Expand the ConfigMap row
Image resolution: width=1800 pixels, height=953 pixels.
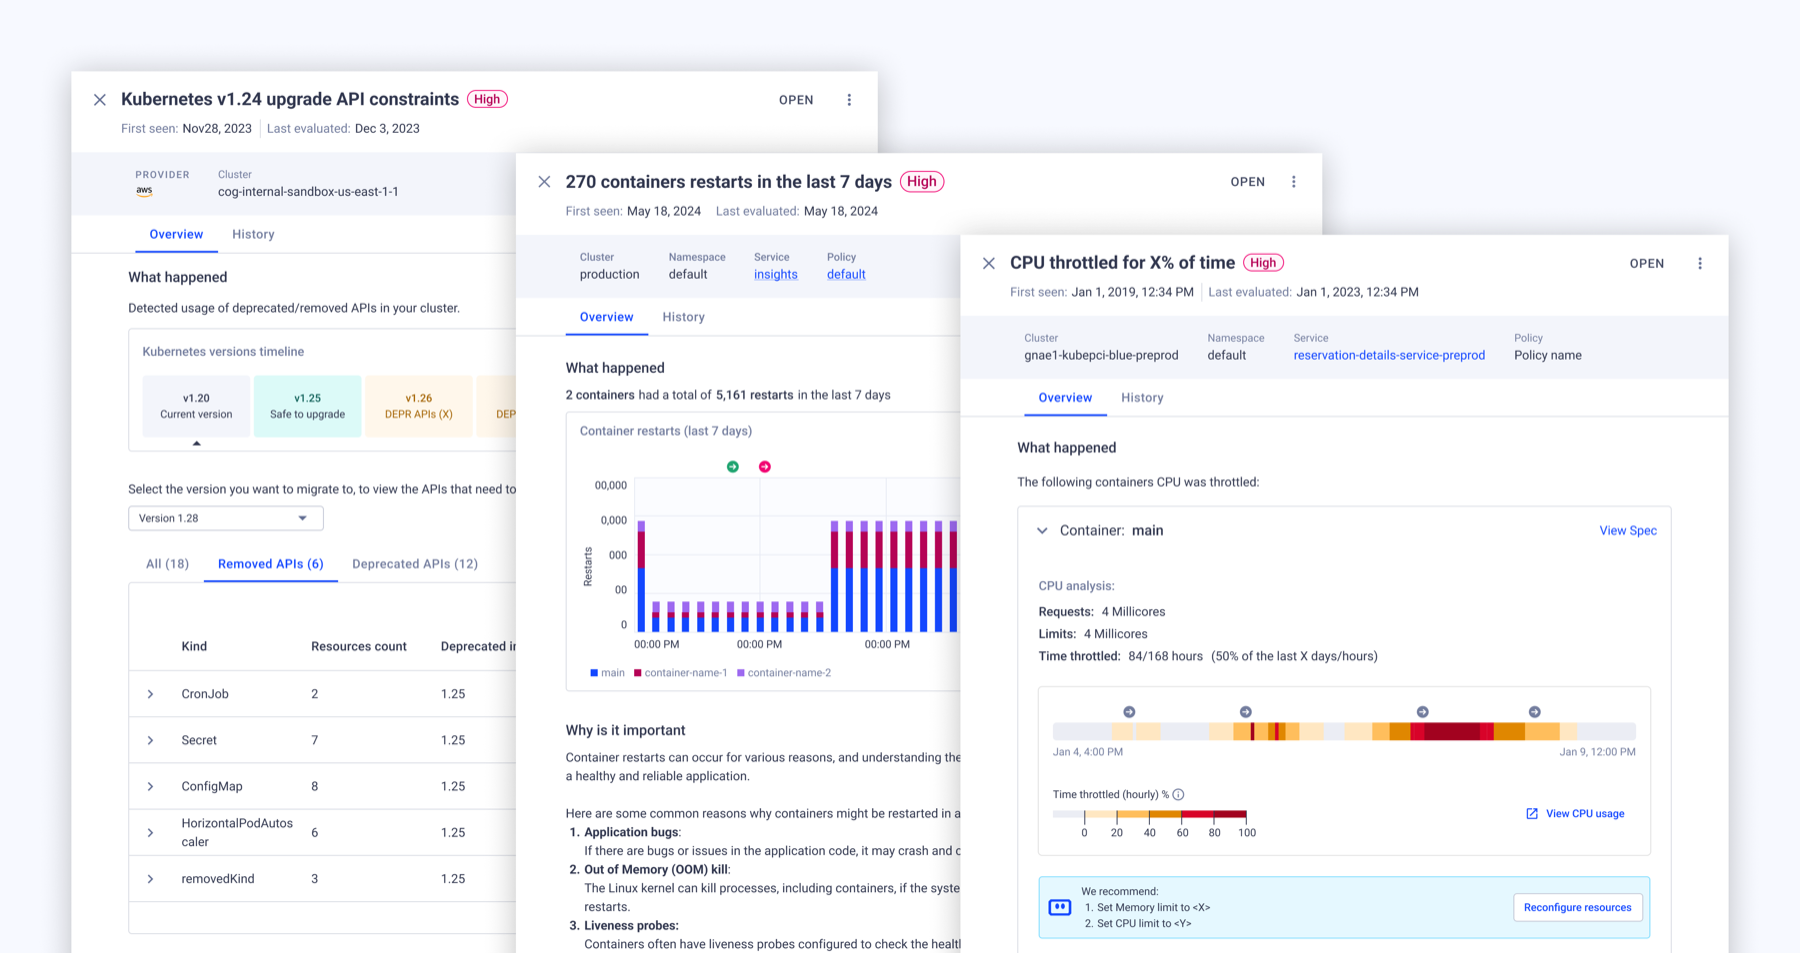(x=151, y=787)
